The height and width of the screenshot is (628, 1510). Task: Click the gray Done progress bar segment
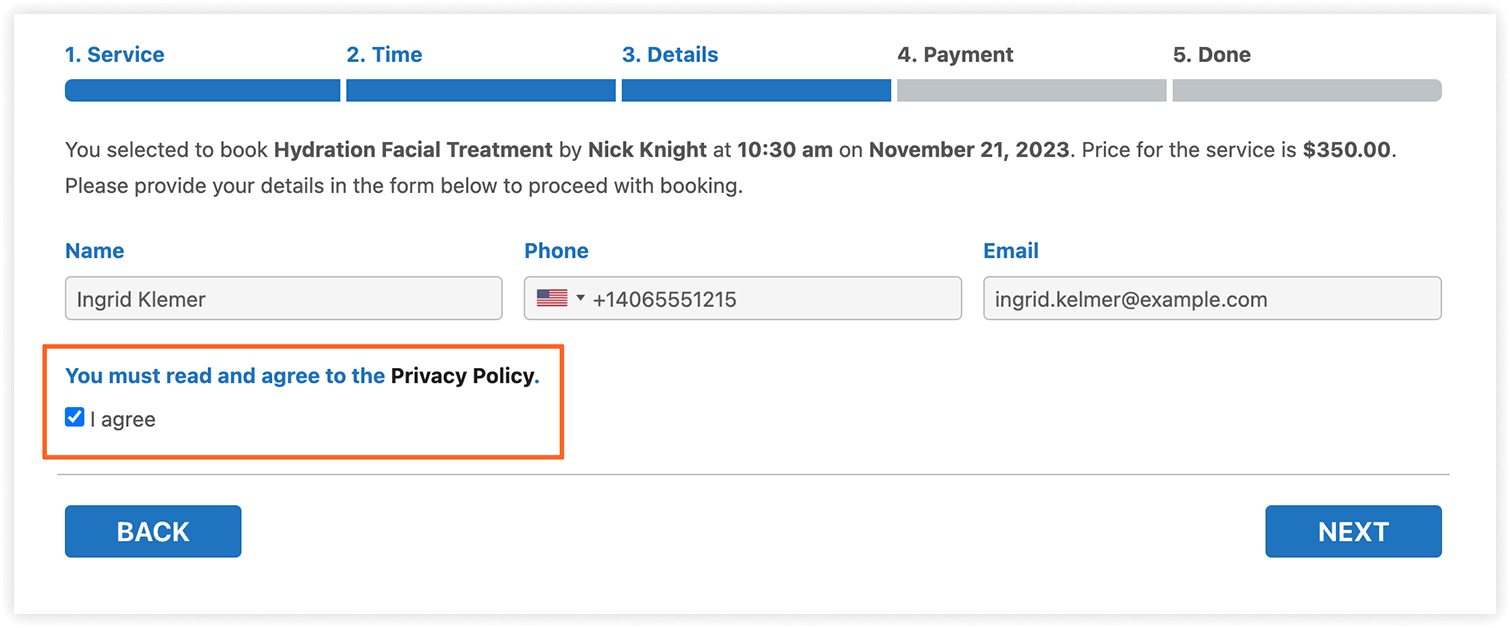1307,90
